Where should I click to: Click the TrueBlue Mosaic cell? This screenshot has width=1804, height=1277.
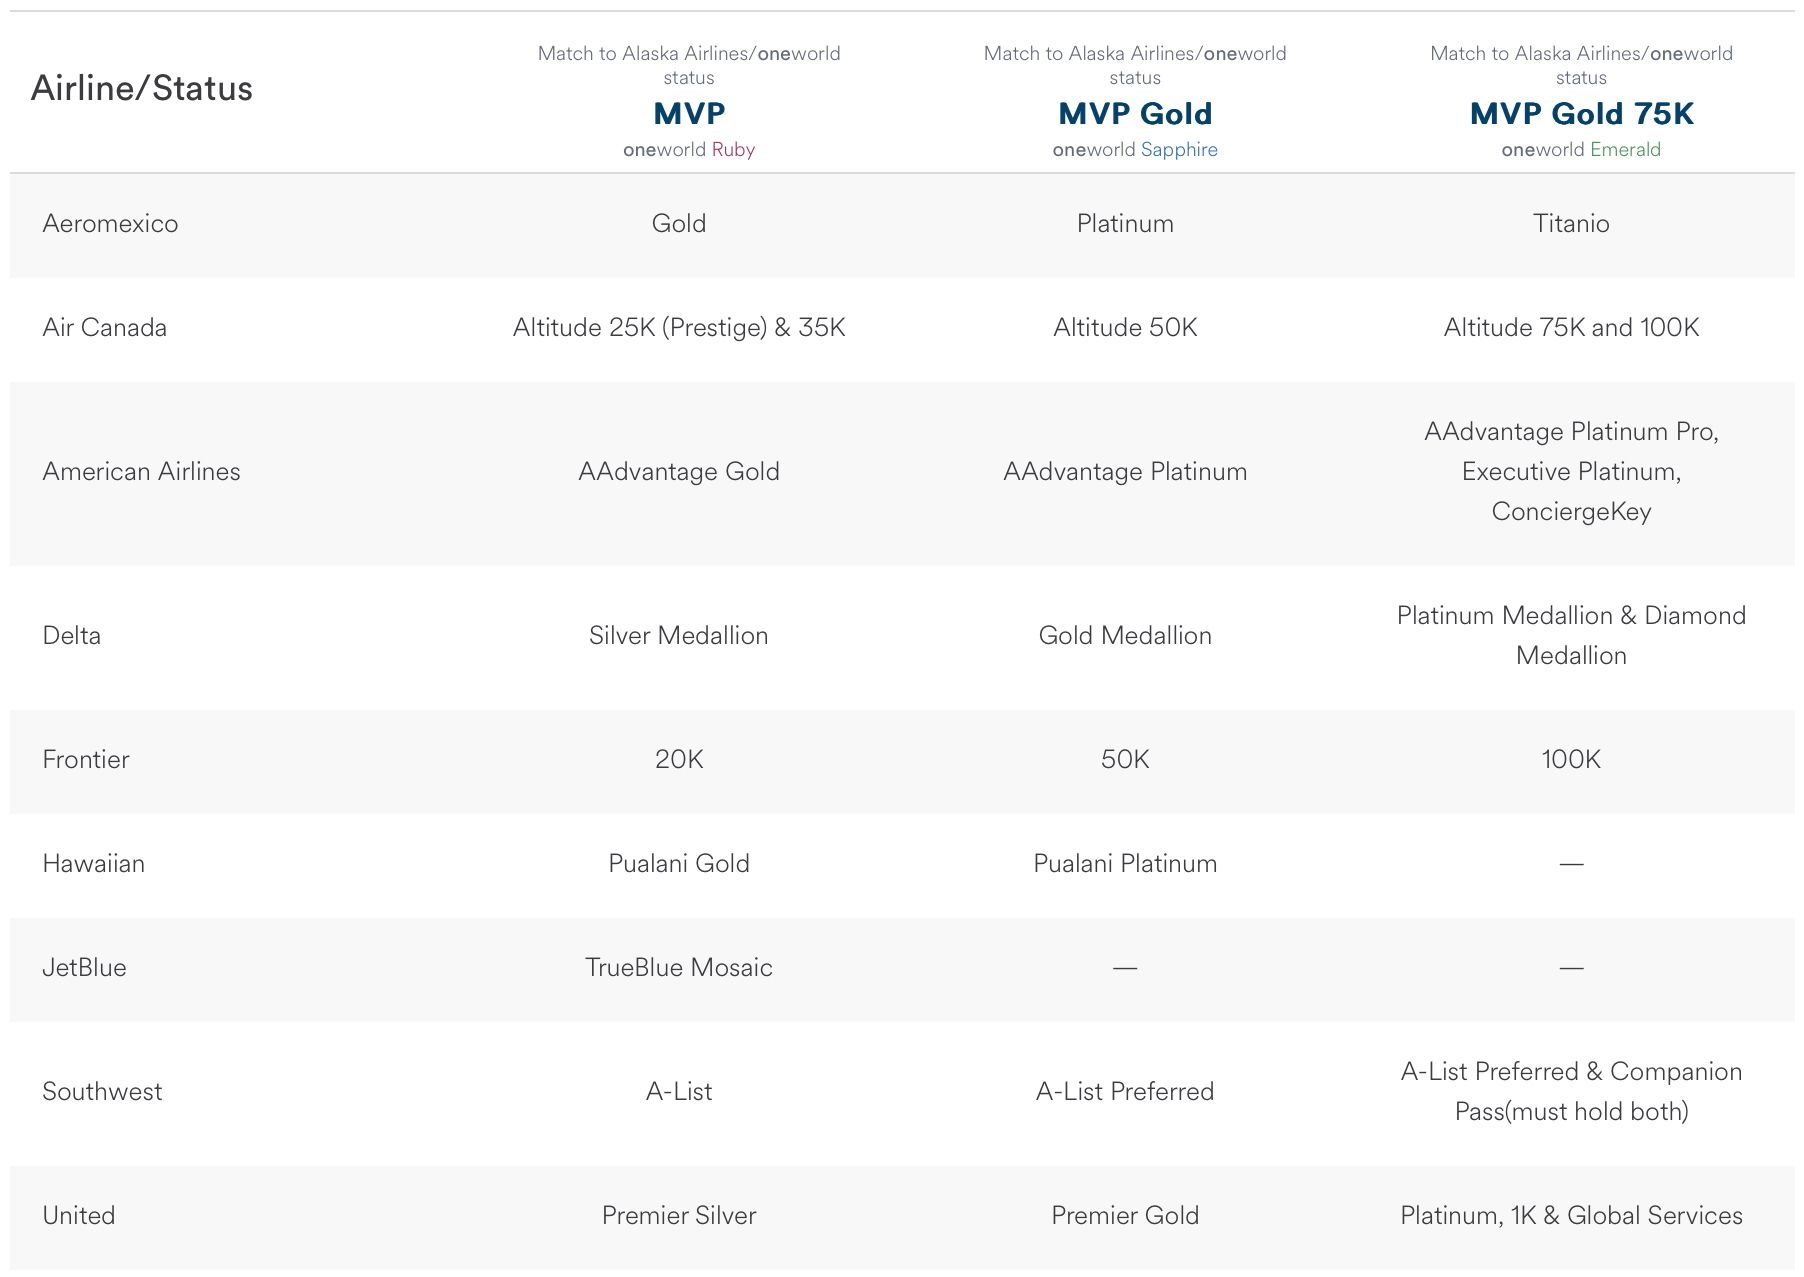pos(679,968)
